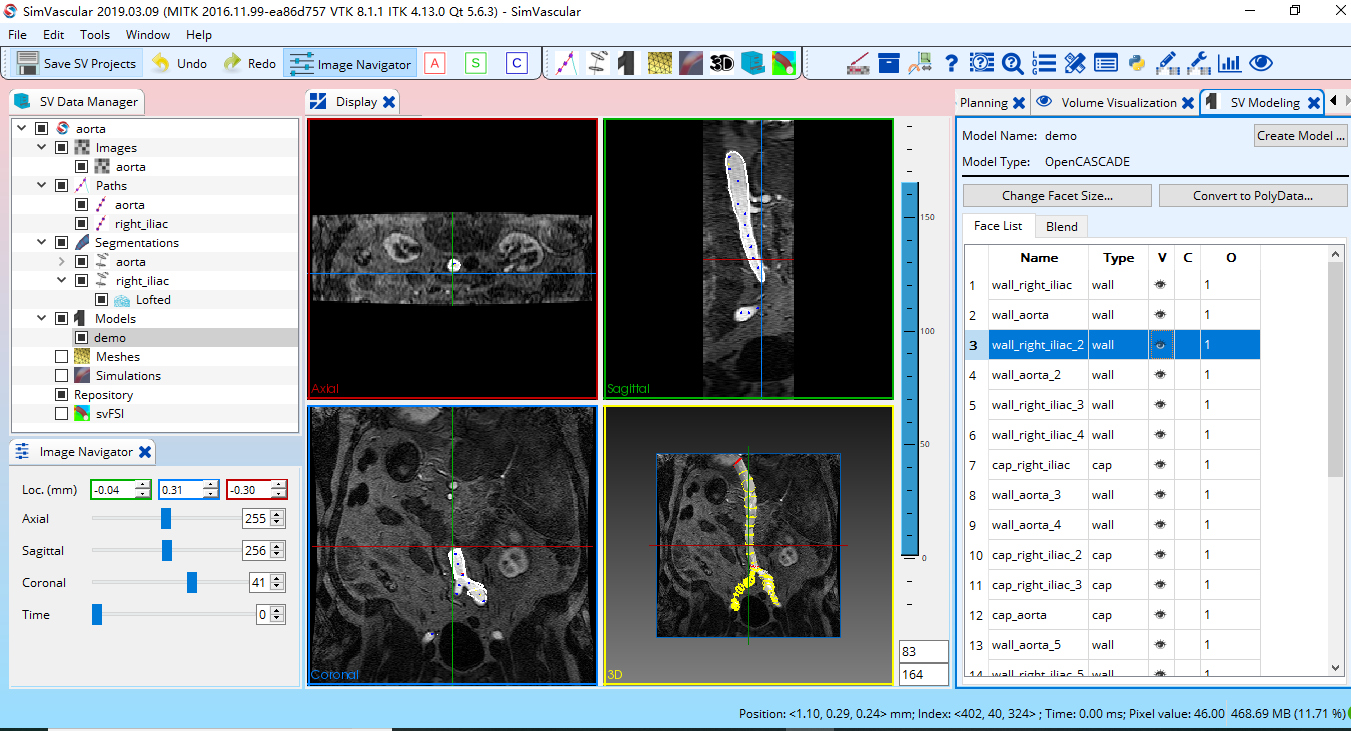Toggle visibility eye for wall_aorta_2 face
The image size is (1351, 731).
coord(1160,375)
